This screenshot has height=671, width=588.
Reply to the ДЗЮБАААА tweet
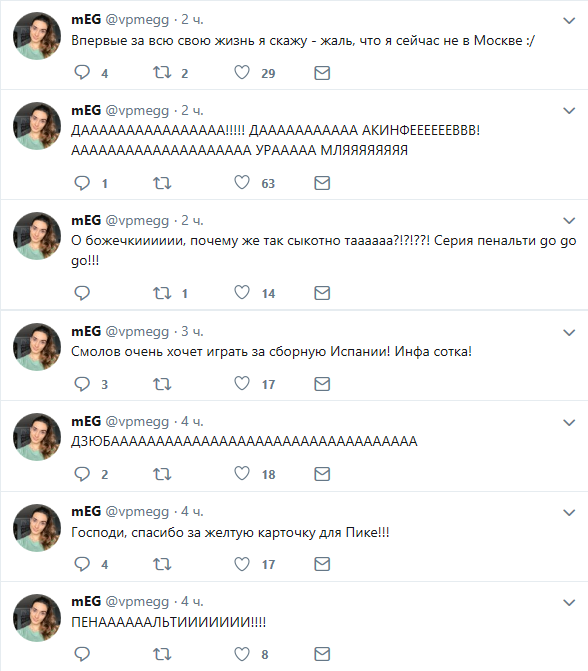pos(82,474)
